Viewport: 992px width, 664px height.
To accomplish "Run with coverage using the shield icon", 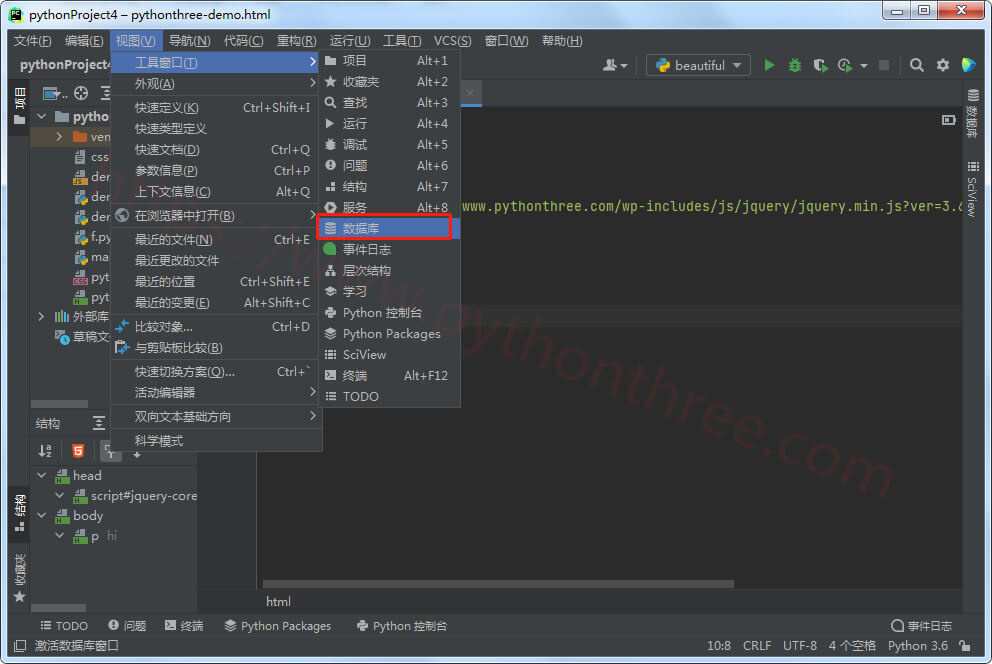I will pos(821,65).
